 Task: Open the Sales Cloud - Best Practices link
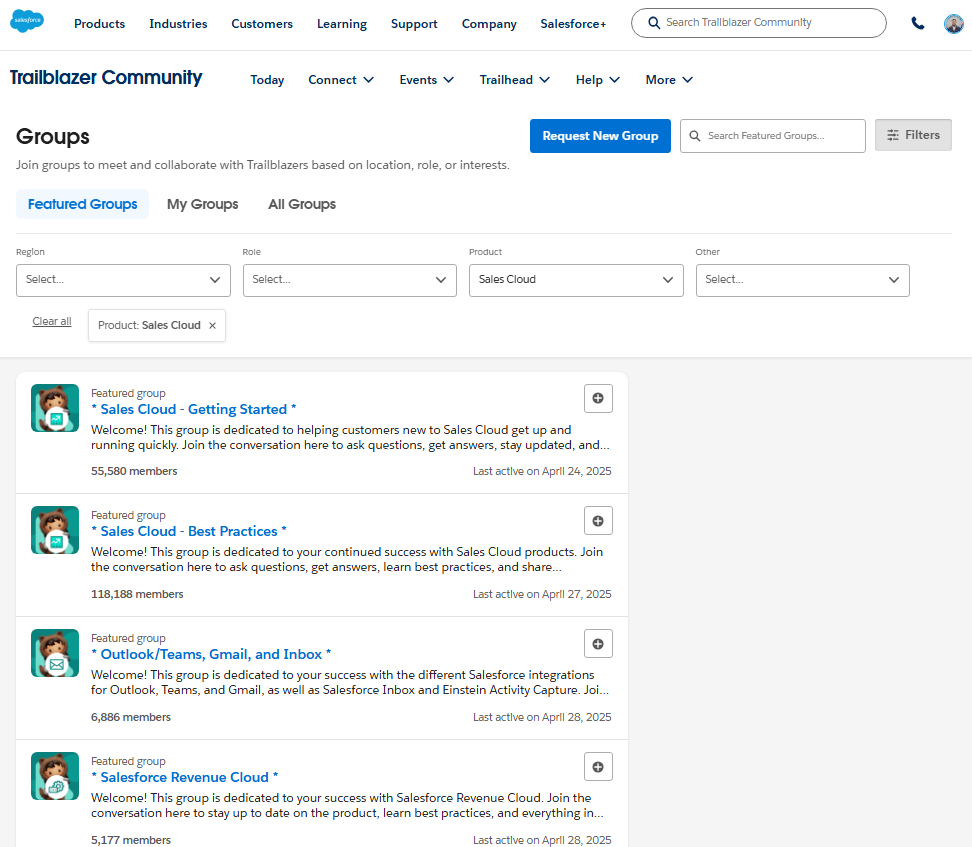point(189,531)
